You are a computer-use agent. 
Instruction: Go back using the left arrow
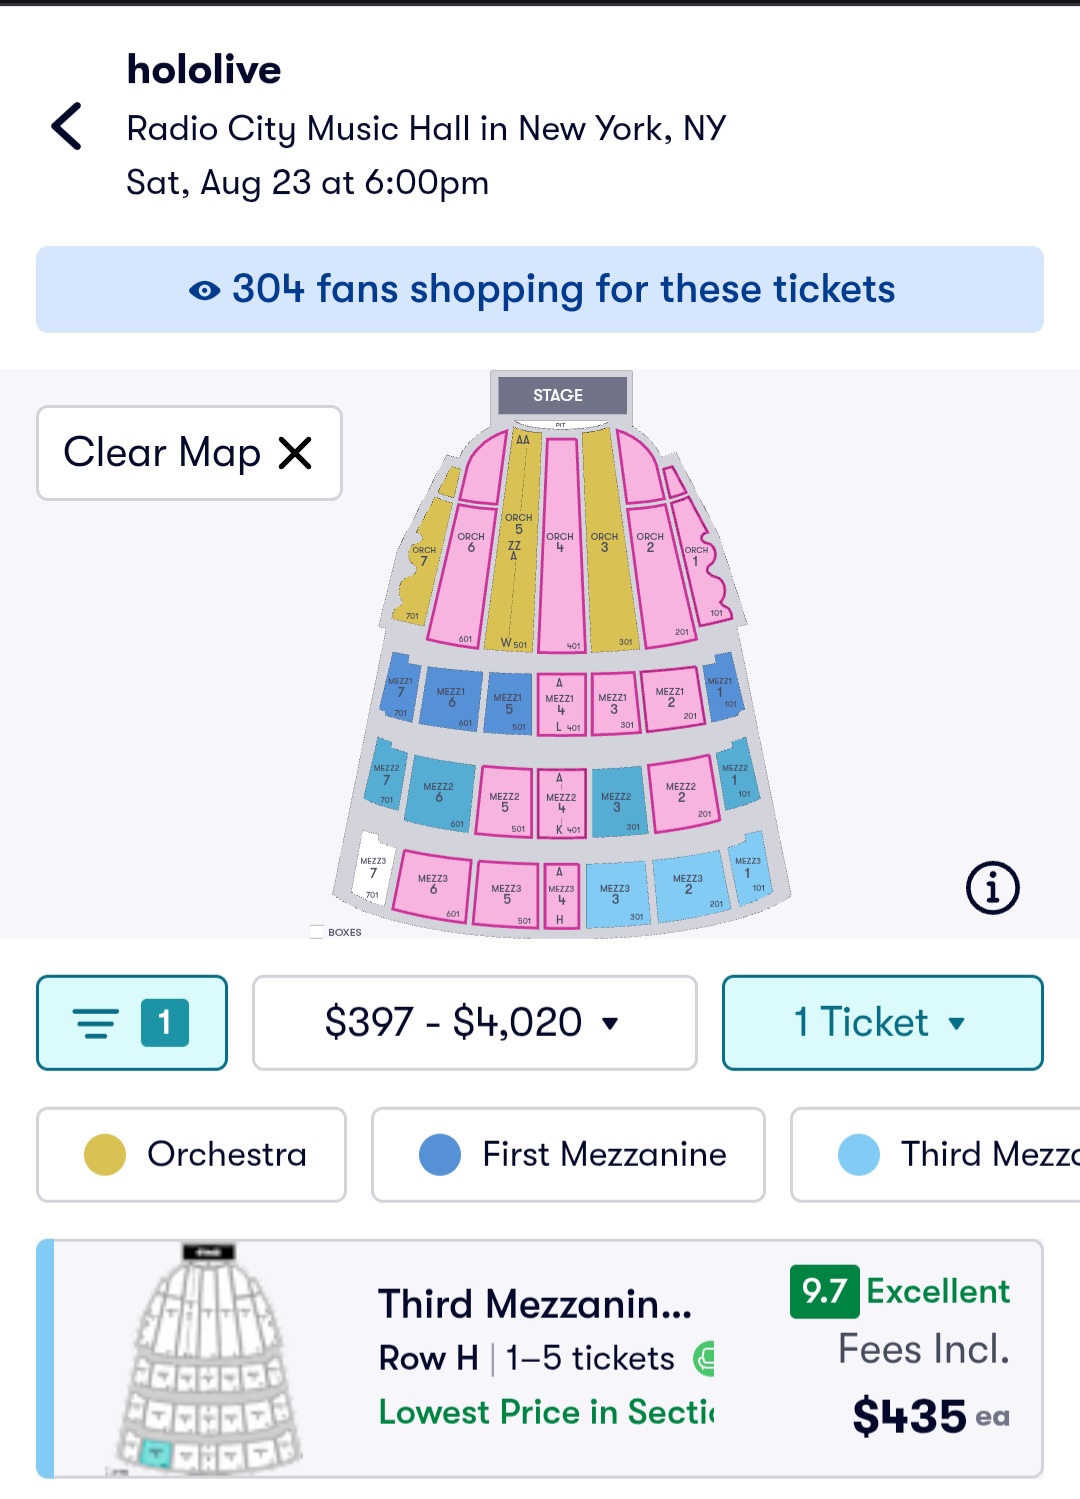pos(66,126)
